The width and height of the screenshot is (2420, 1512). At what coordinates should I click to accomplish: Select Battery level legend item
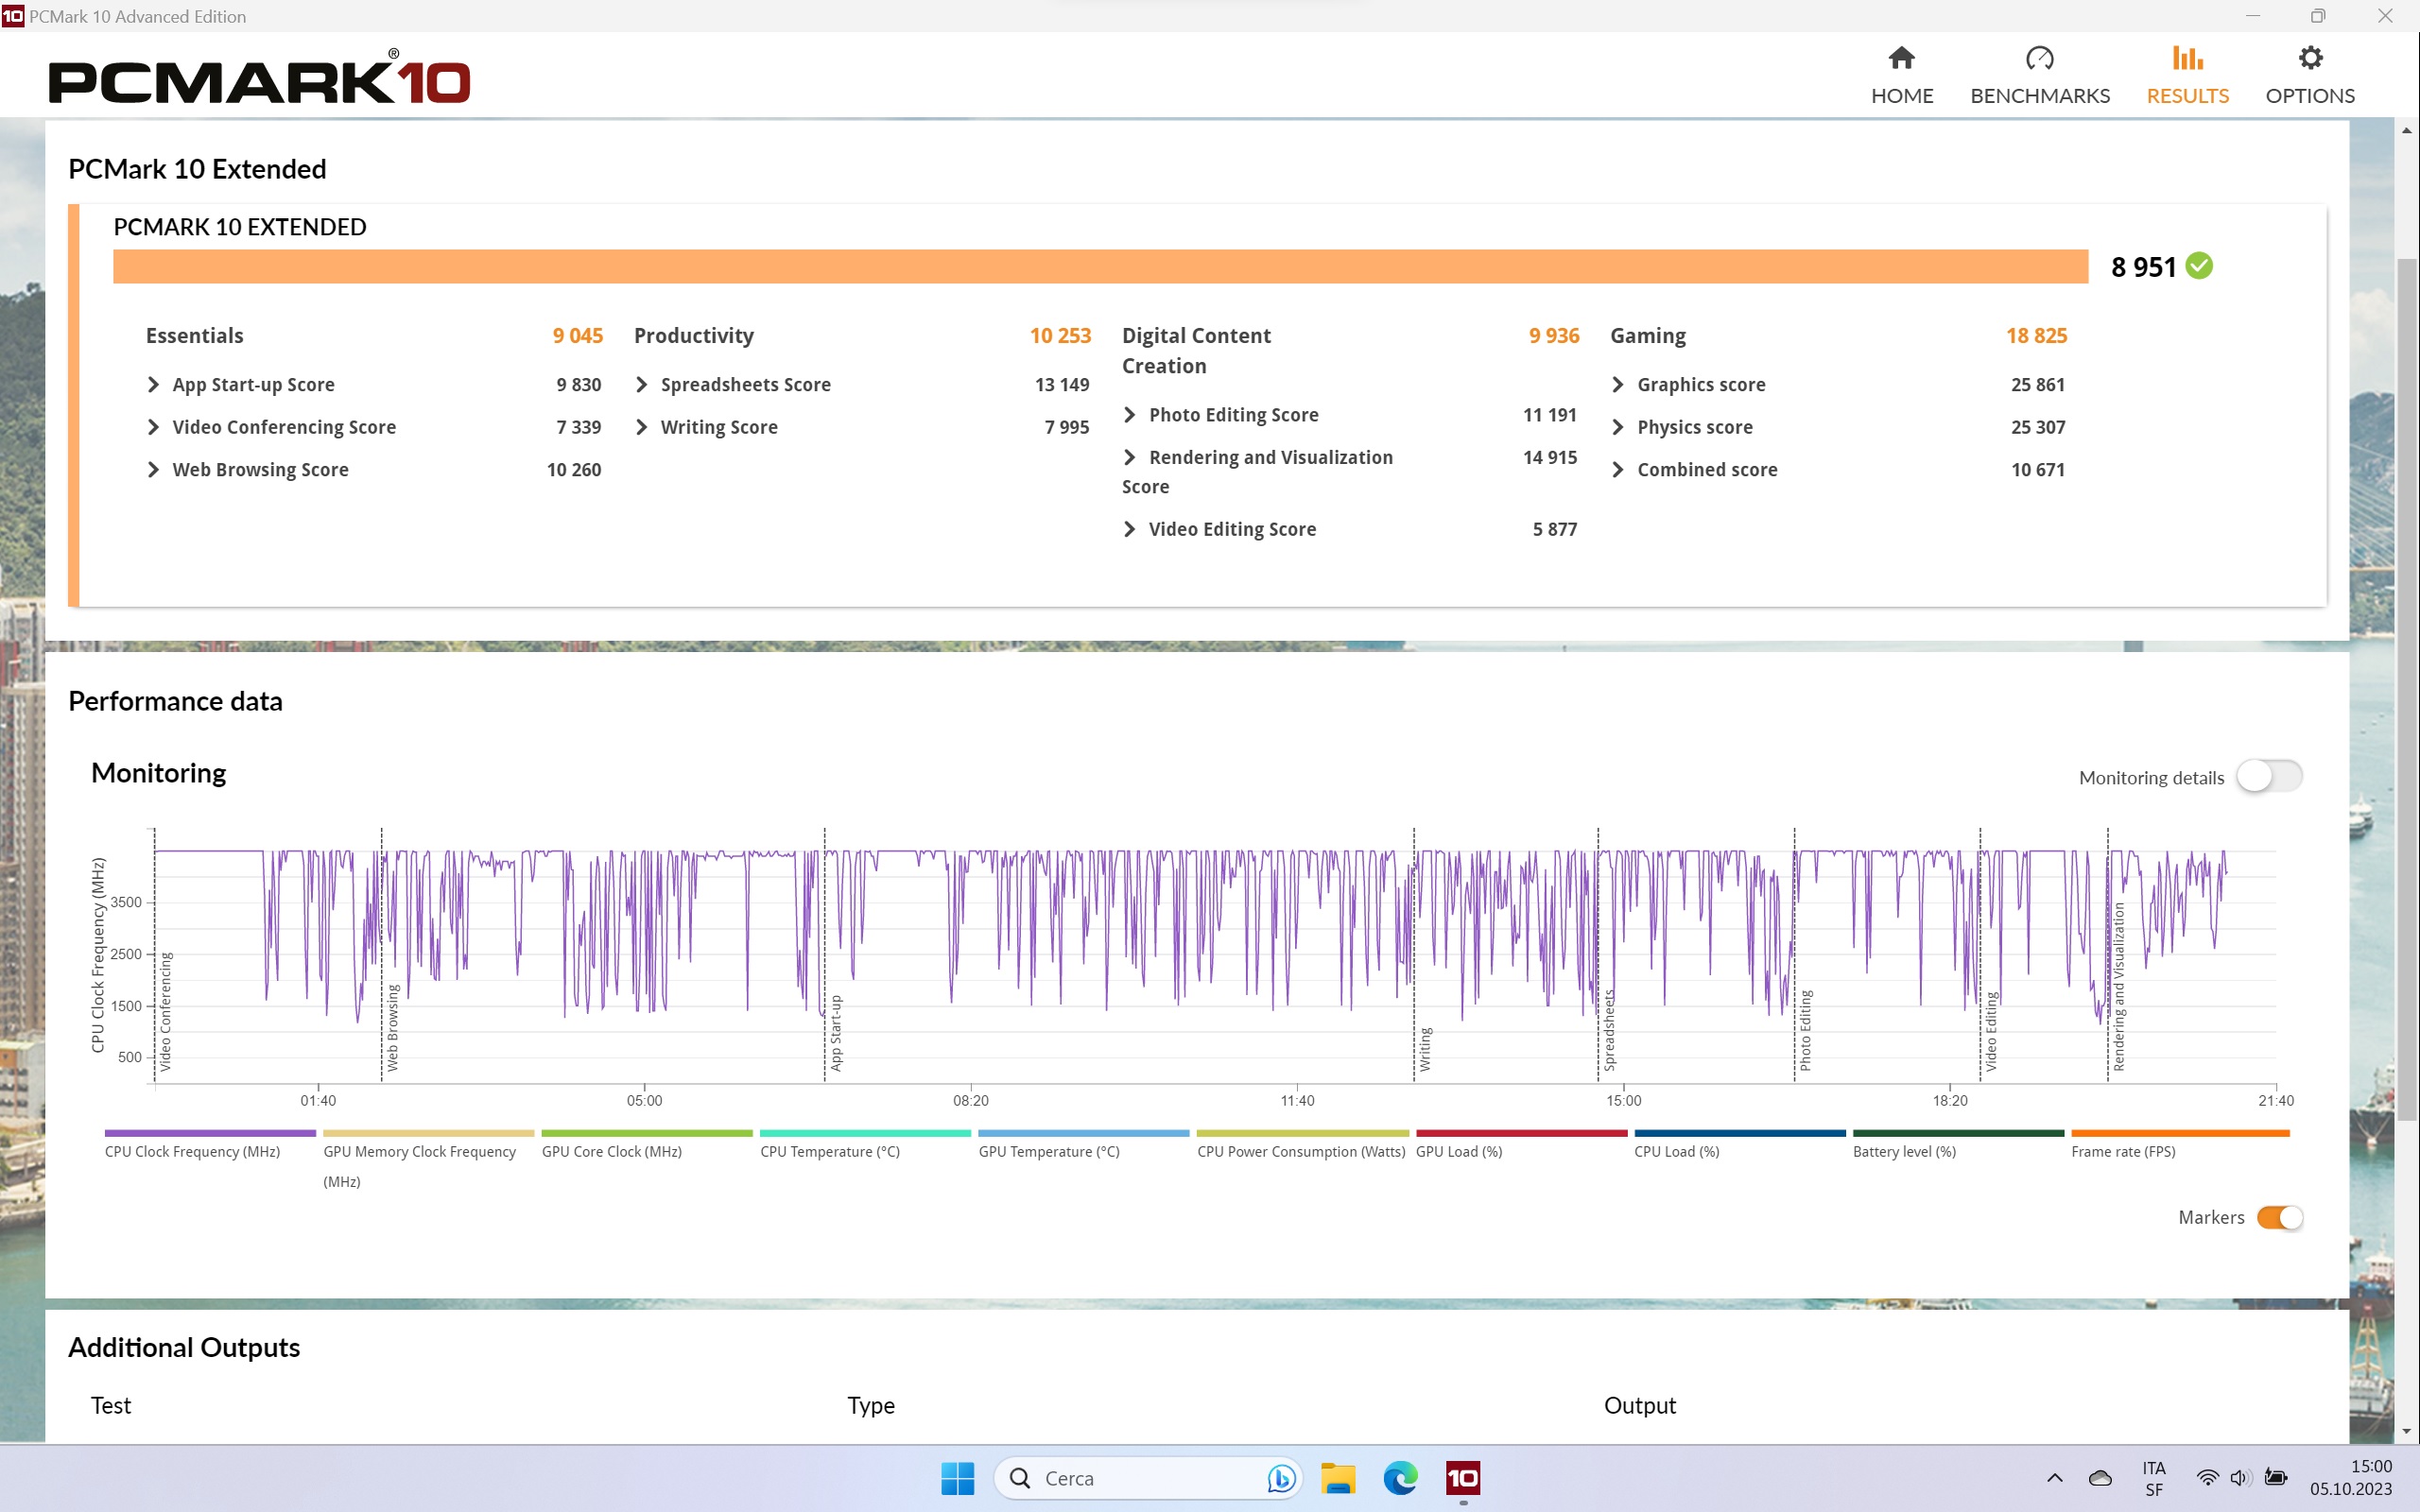1958,1145
